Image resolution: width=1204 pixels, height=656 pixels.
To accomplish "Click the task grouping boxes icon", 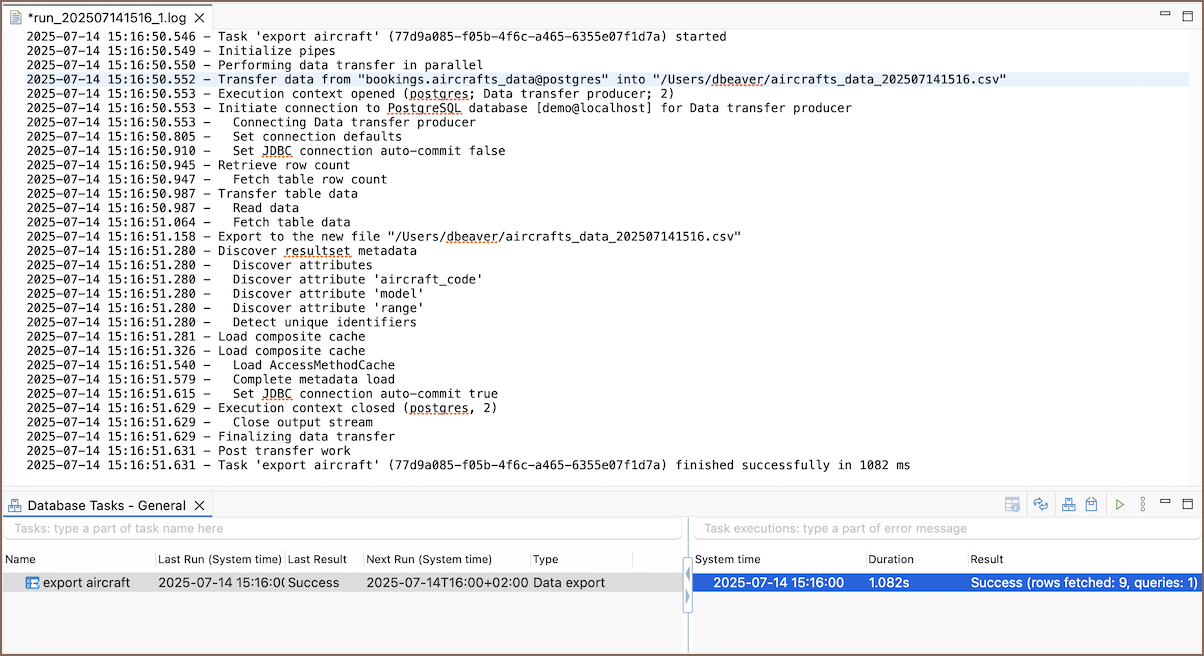I will 1069,505.
